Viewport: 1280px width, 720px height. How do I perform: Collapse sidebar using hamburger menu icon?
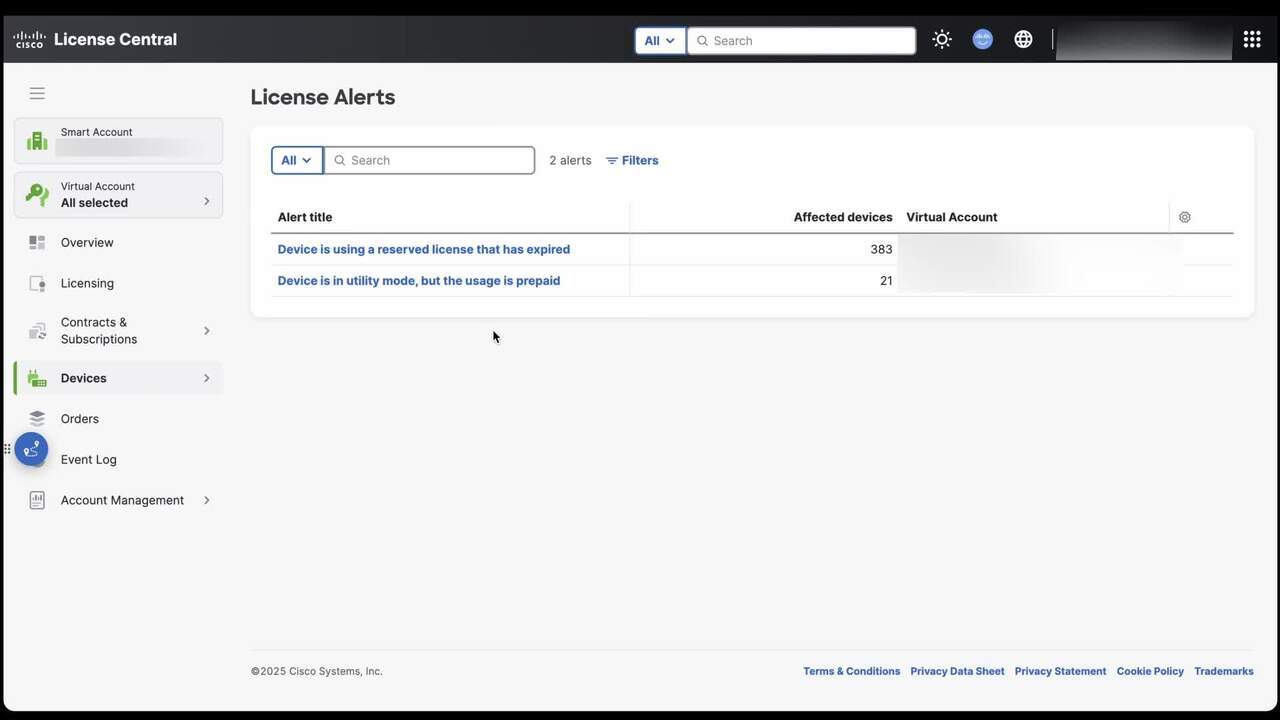(37, 94)
